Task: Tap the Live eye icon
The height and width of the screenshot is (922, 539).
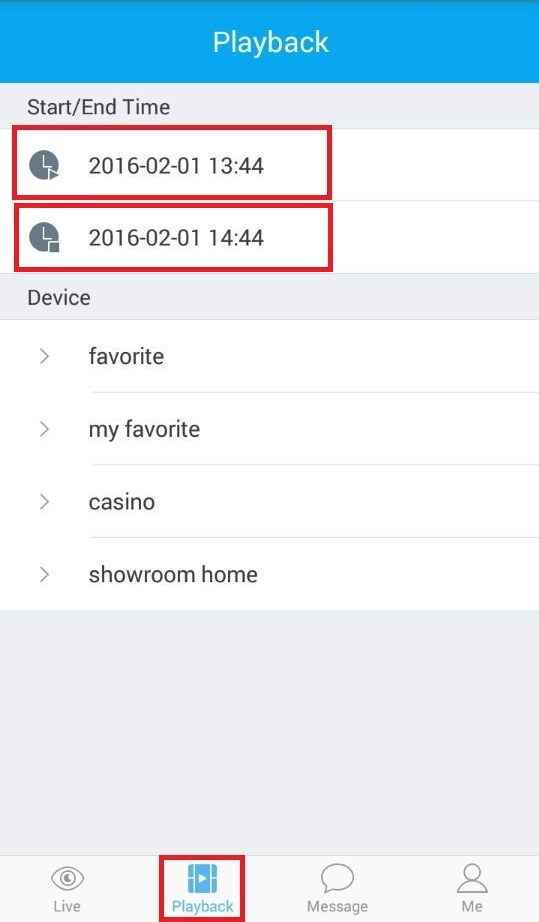Action: point(68,878)
